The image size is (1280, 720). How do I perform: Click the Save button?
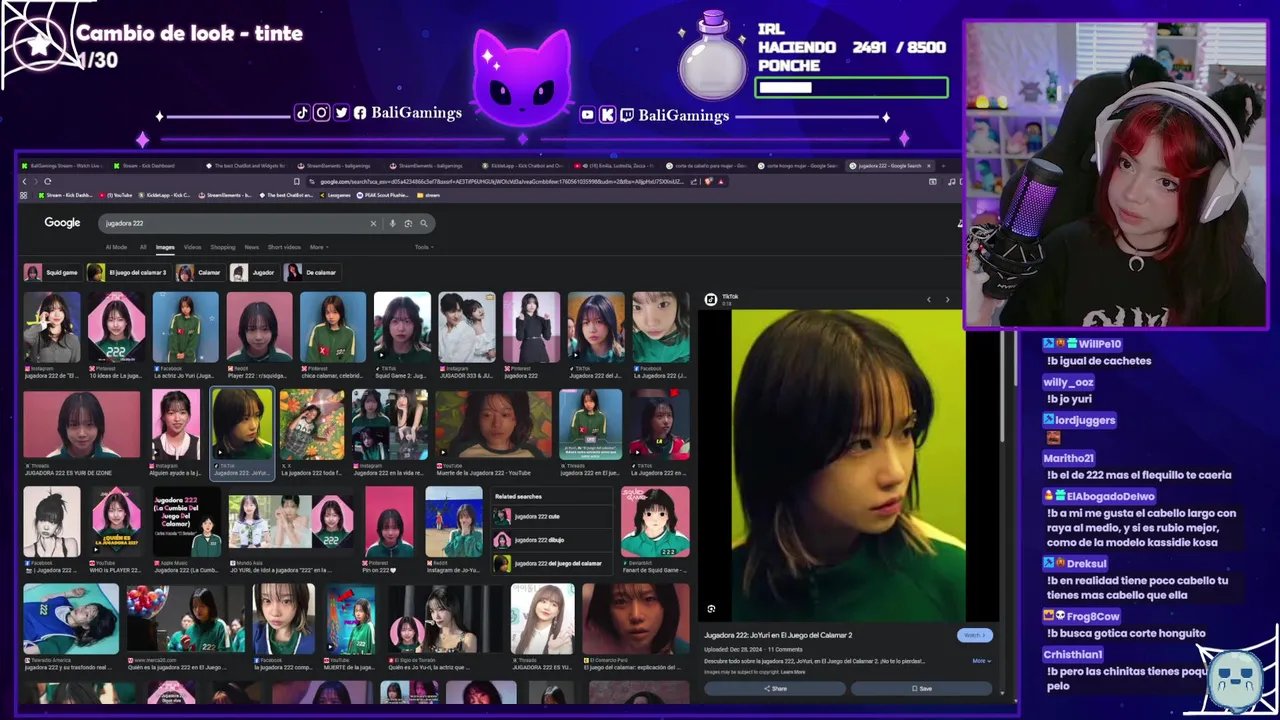921,688
